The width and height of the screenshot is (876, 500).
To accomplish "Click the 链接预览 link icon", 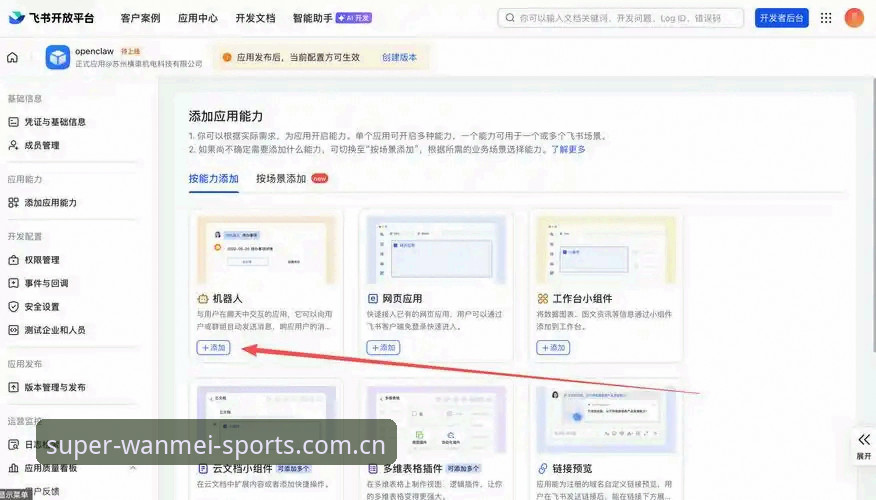I will [542, 468].
